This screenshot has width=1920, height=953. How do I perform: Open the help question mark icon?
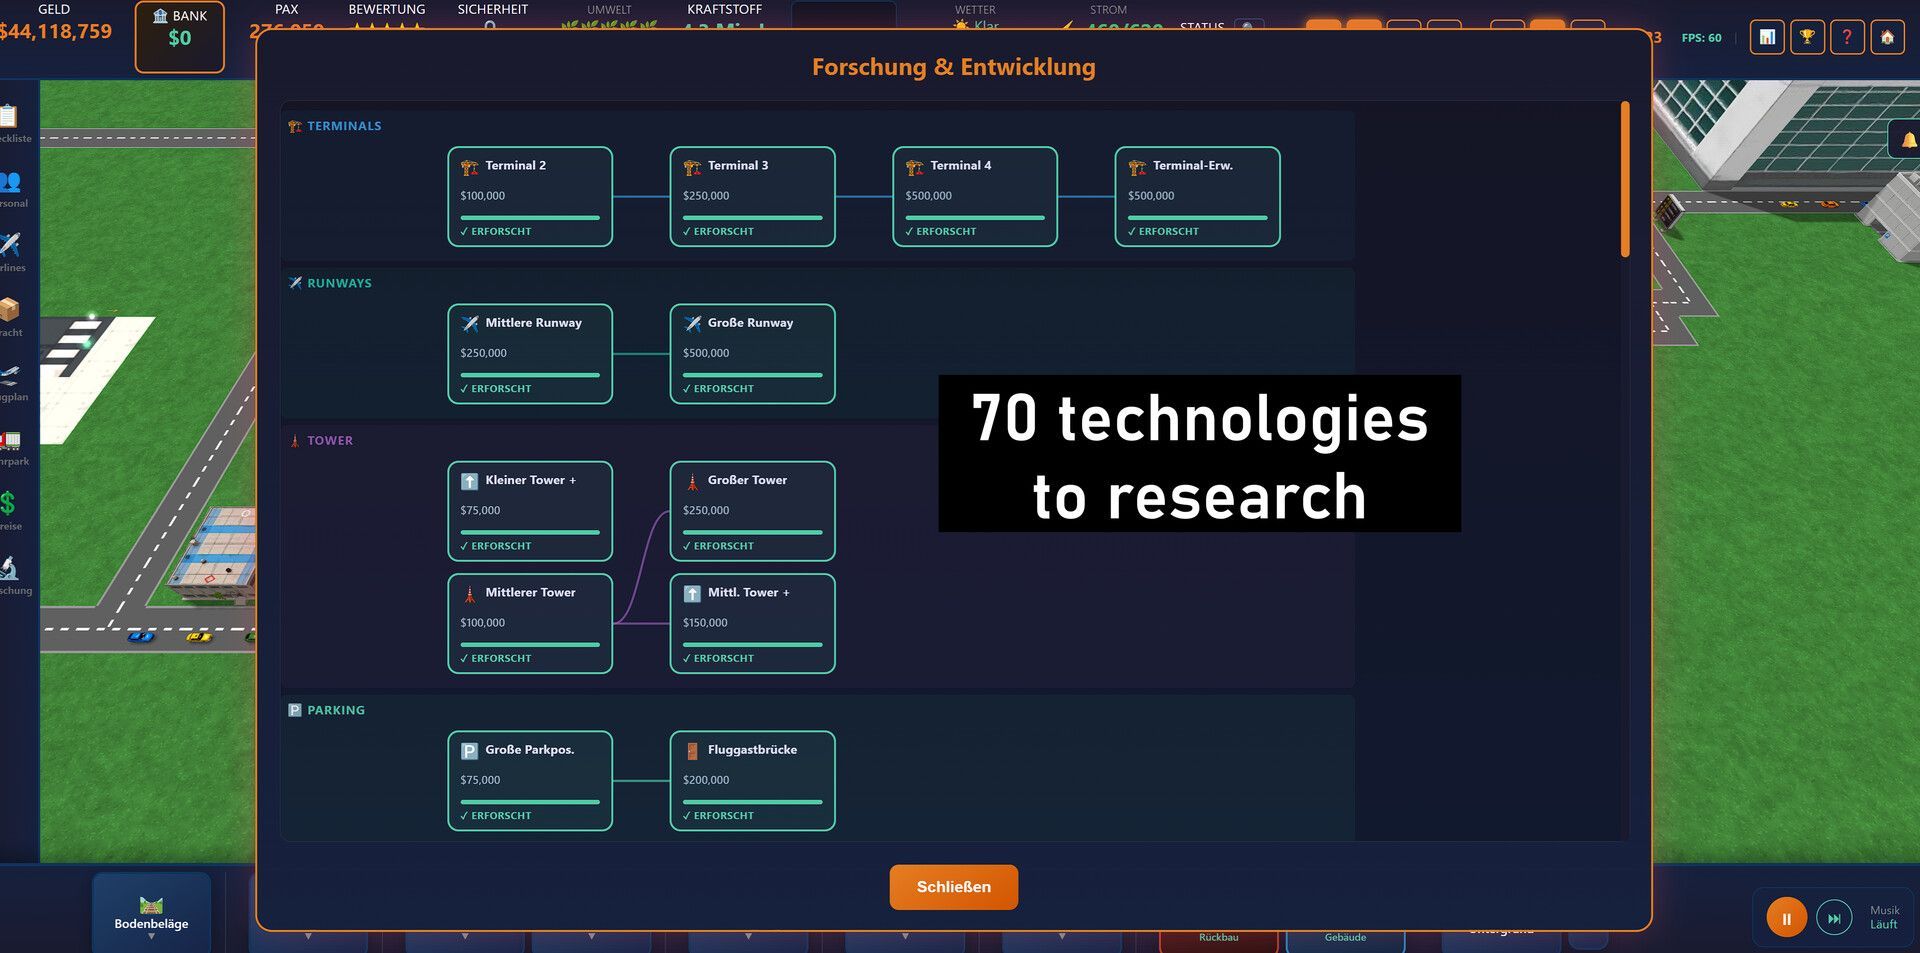[x=1847, y=38]
